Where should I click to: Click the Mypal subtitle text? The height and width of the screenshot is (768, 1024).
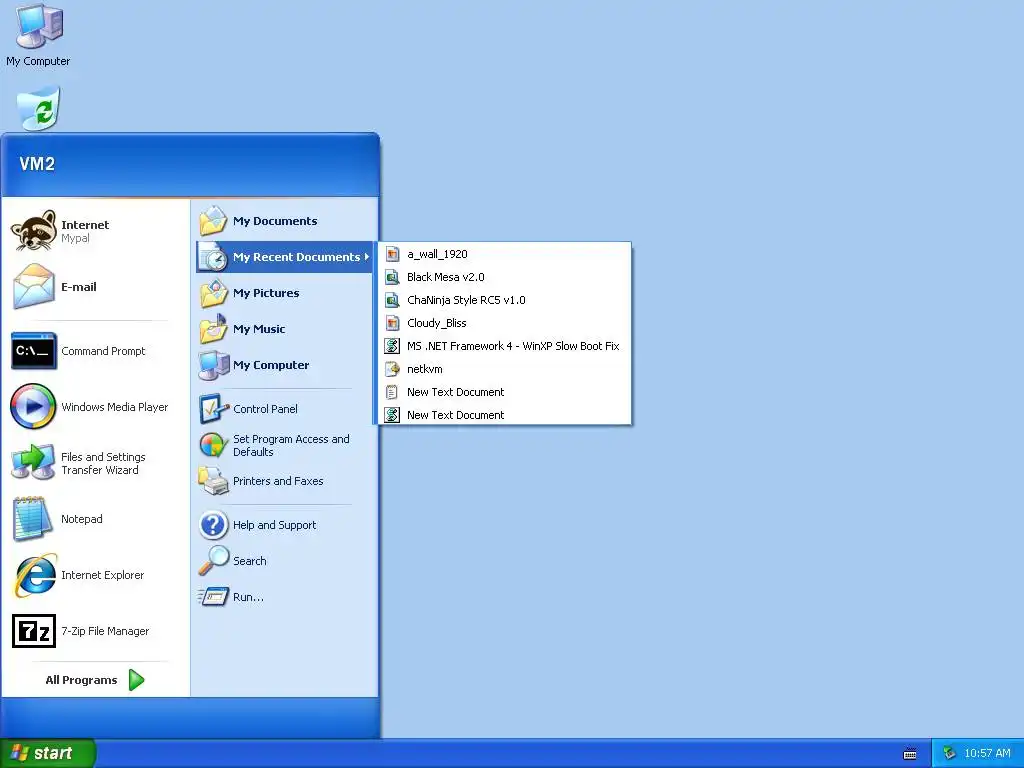point(75,238)
